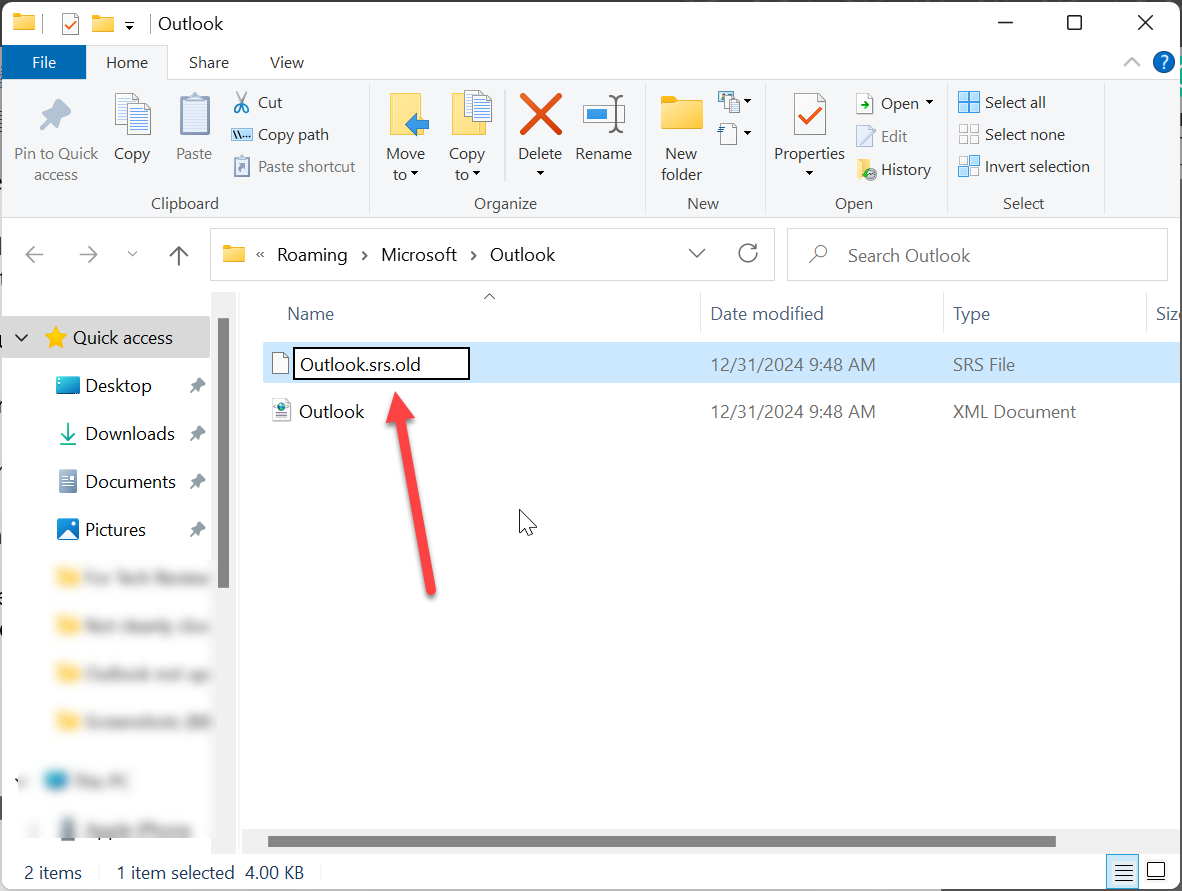Switch to Details view icon
This screenshot has height=891, width=1182.
[1123, 872]
